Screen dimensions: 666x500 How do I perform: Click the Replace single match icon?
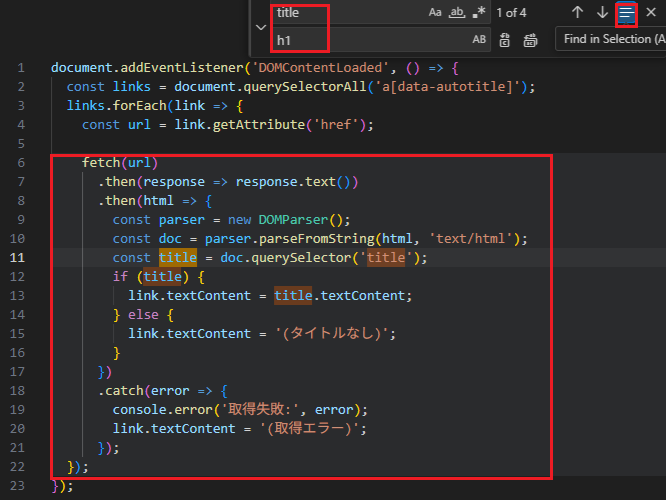tap(505, 40)
